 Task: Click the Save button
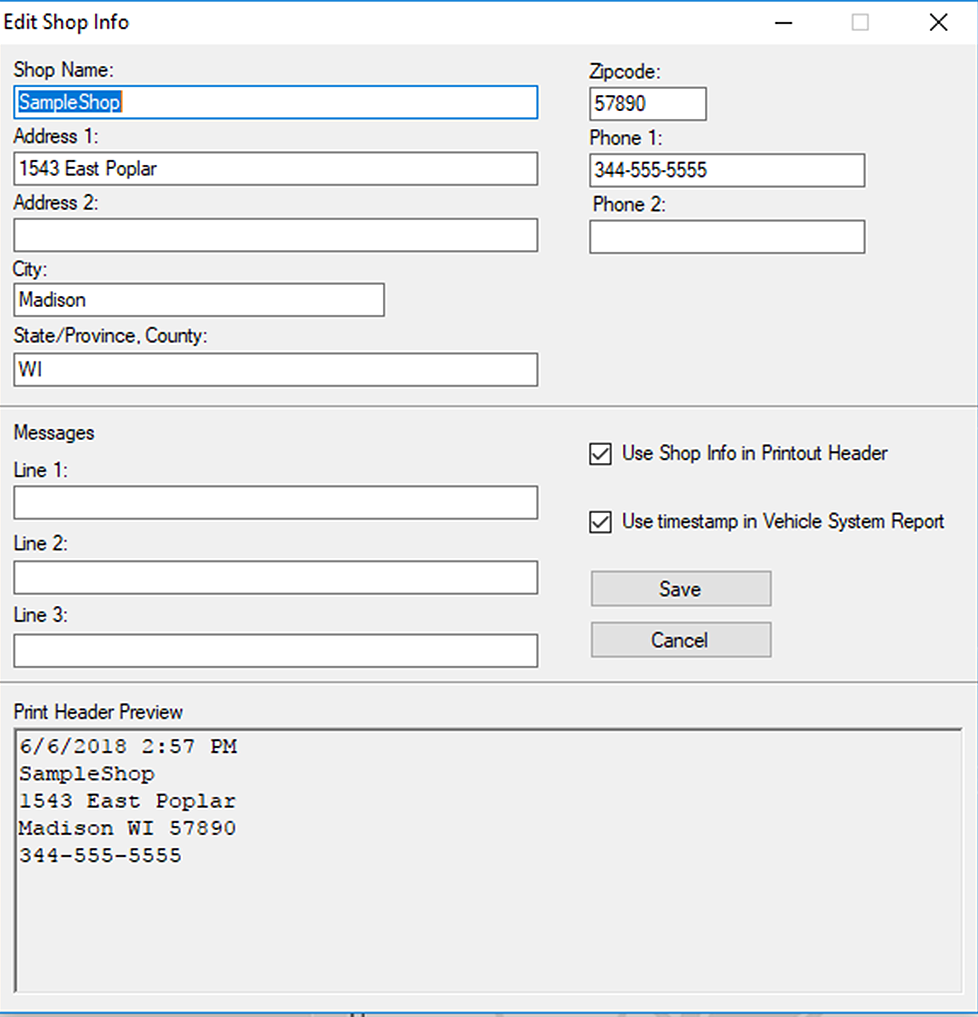click(680, 588)
